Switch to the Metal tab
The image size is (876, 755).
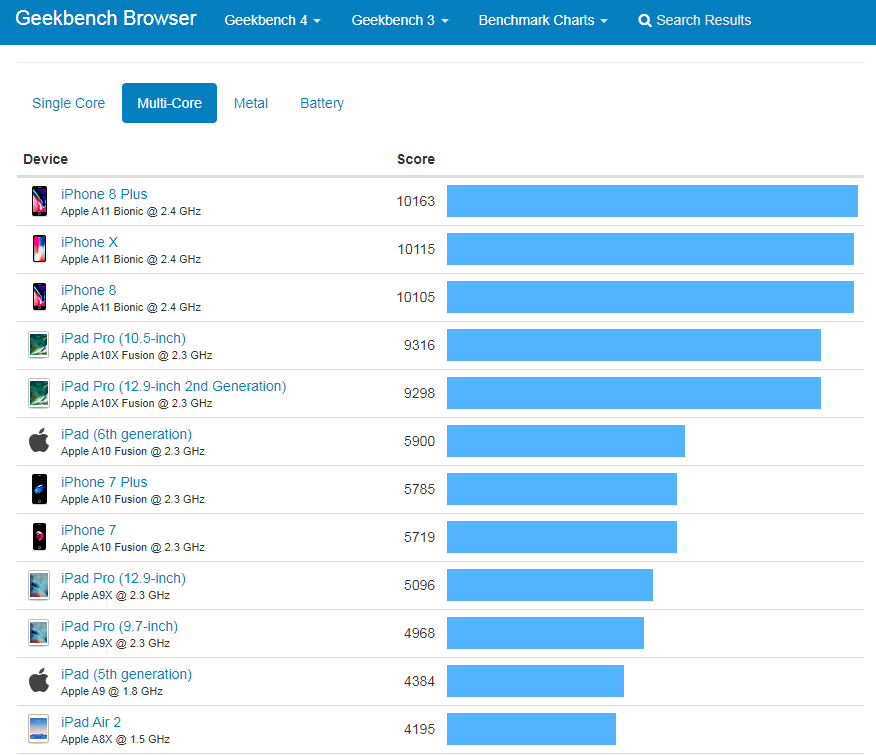[251, 103]
